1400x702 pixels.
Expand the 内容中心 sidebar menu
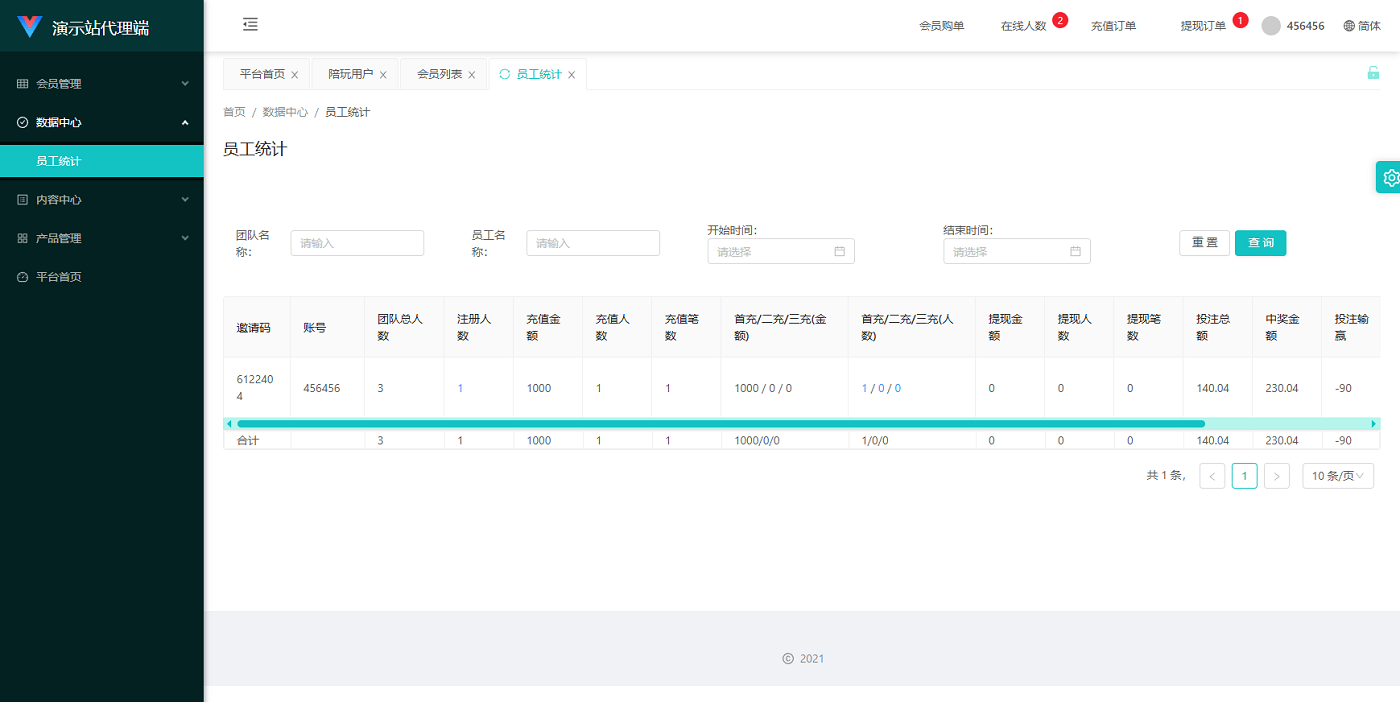tap(102, 200)
